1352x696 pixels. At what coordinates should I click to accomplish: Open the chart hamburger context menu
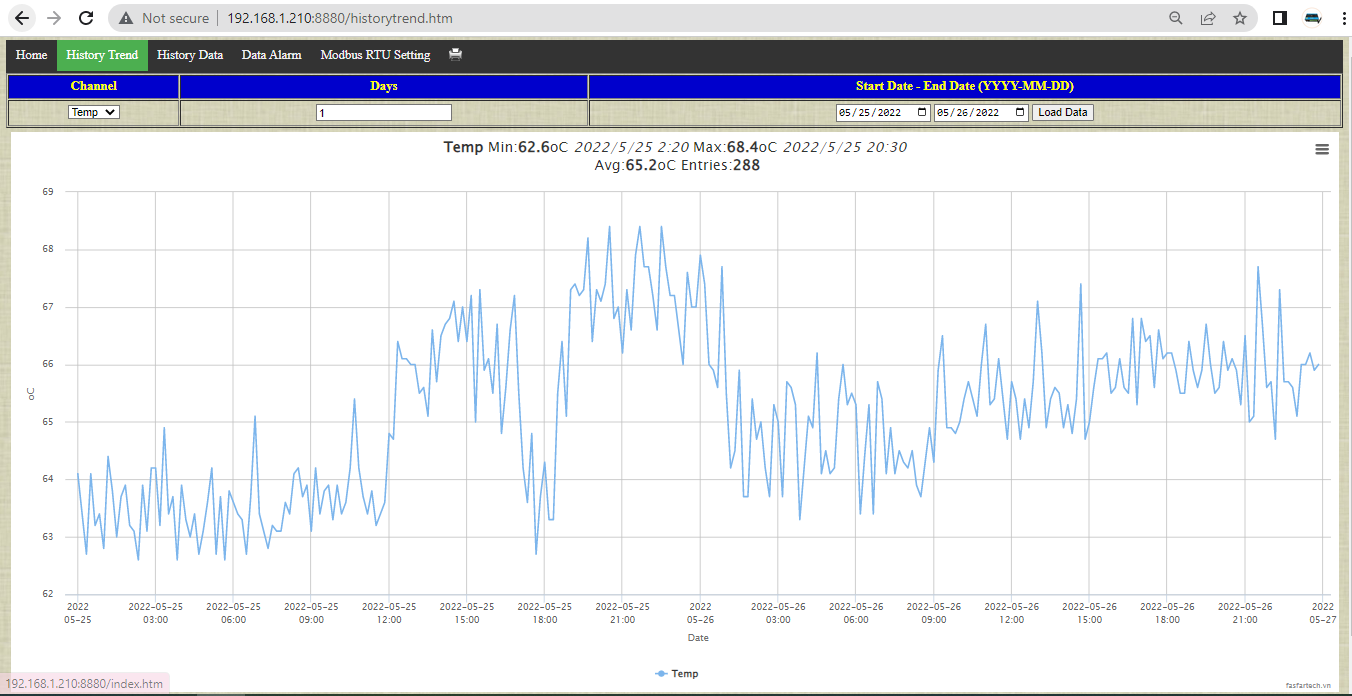tap(1322, 149)
